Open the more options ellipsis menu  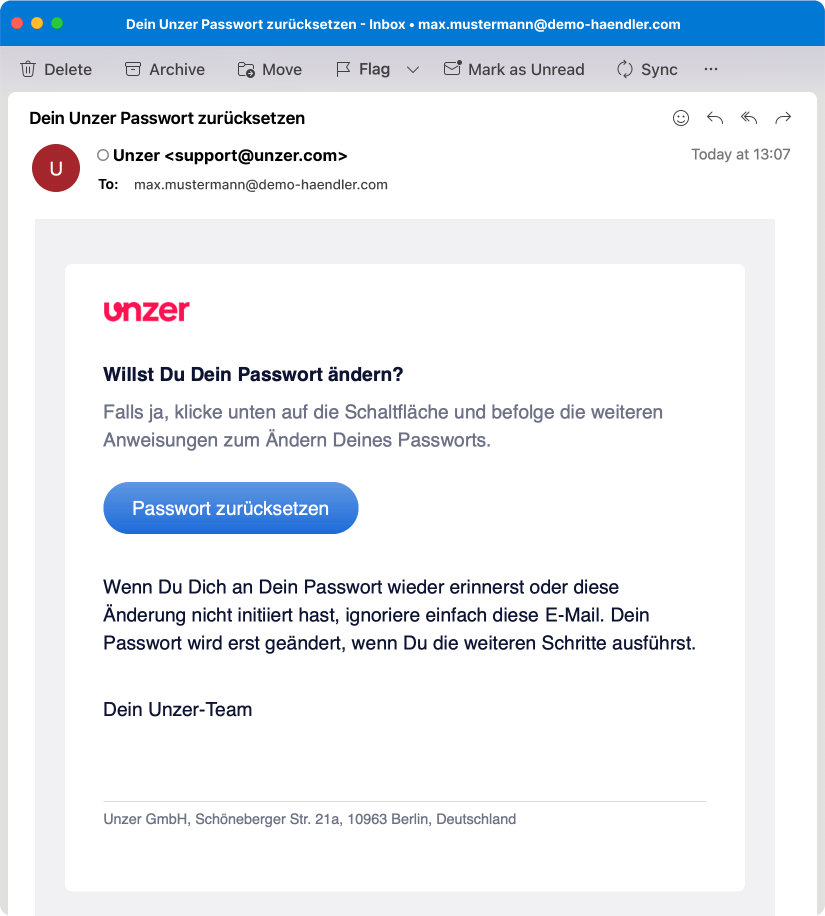(x=711, y=69)
